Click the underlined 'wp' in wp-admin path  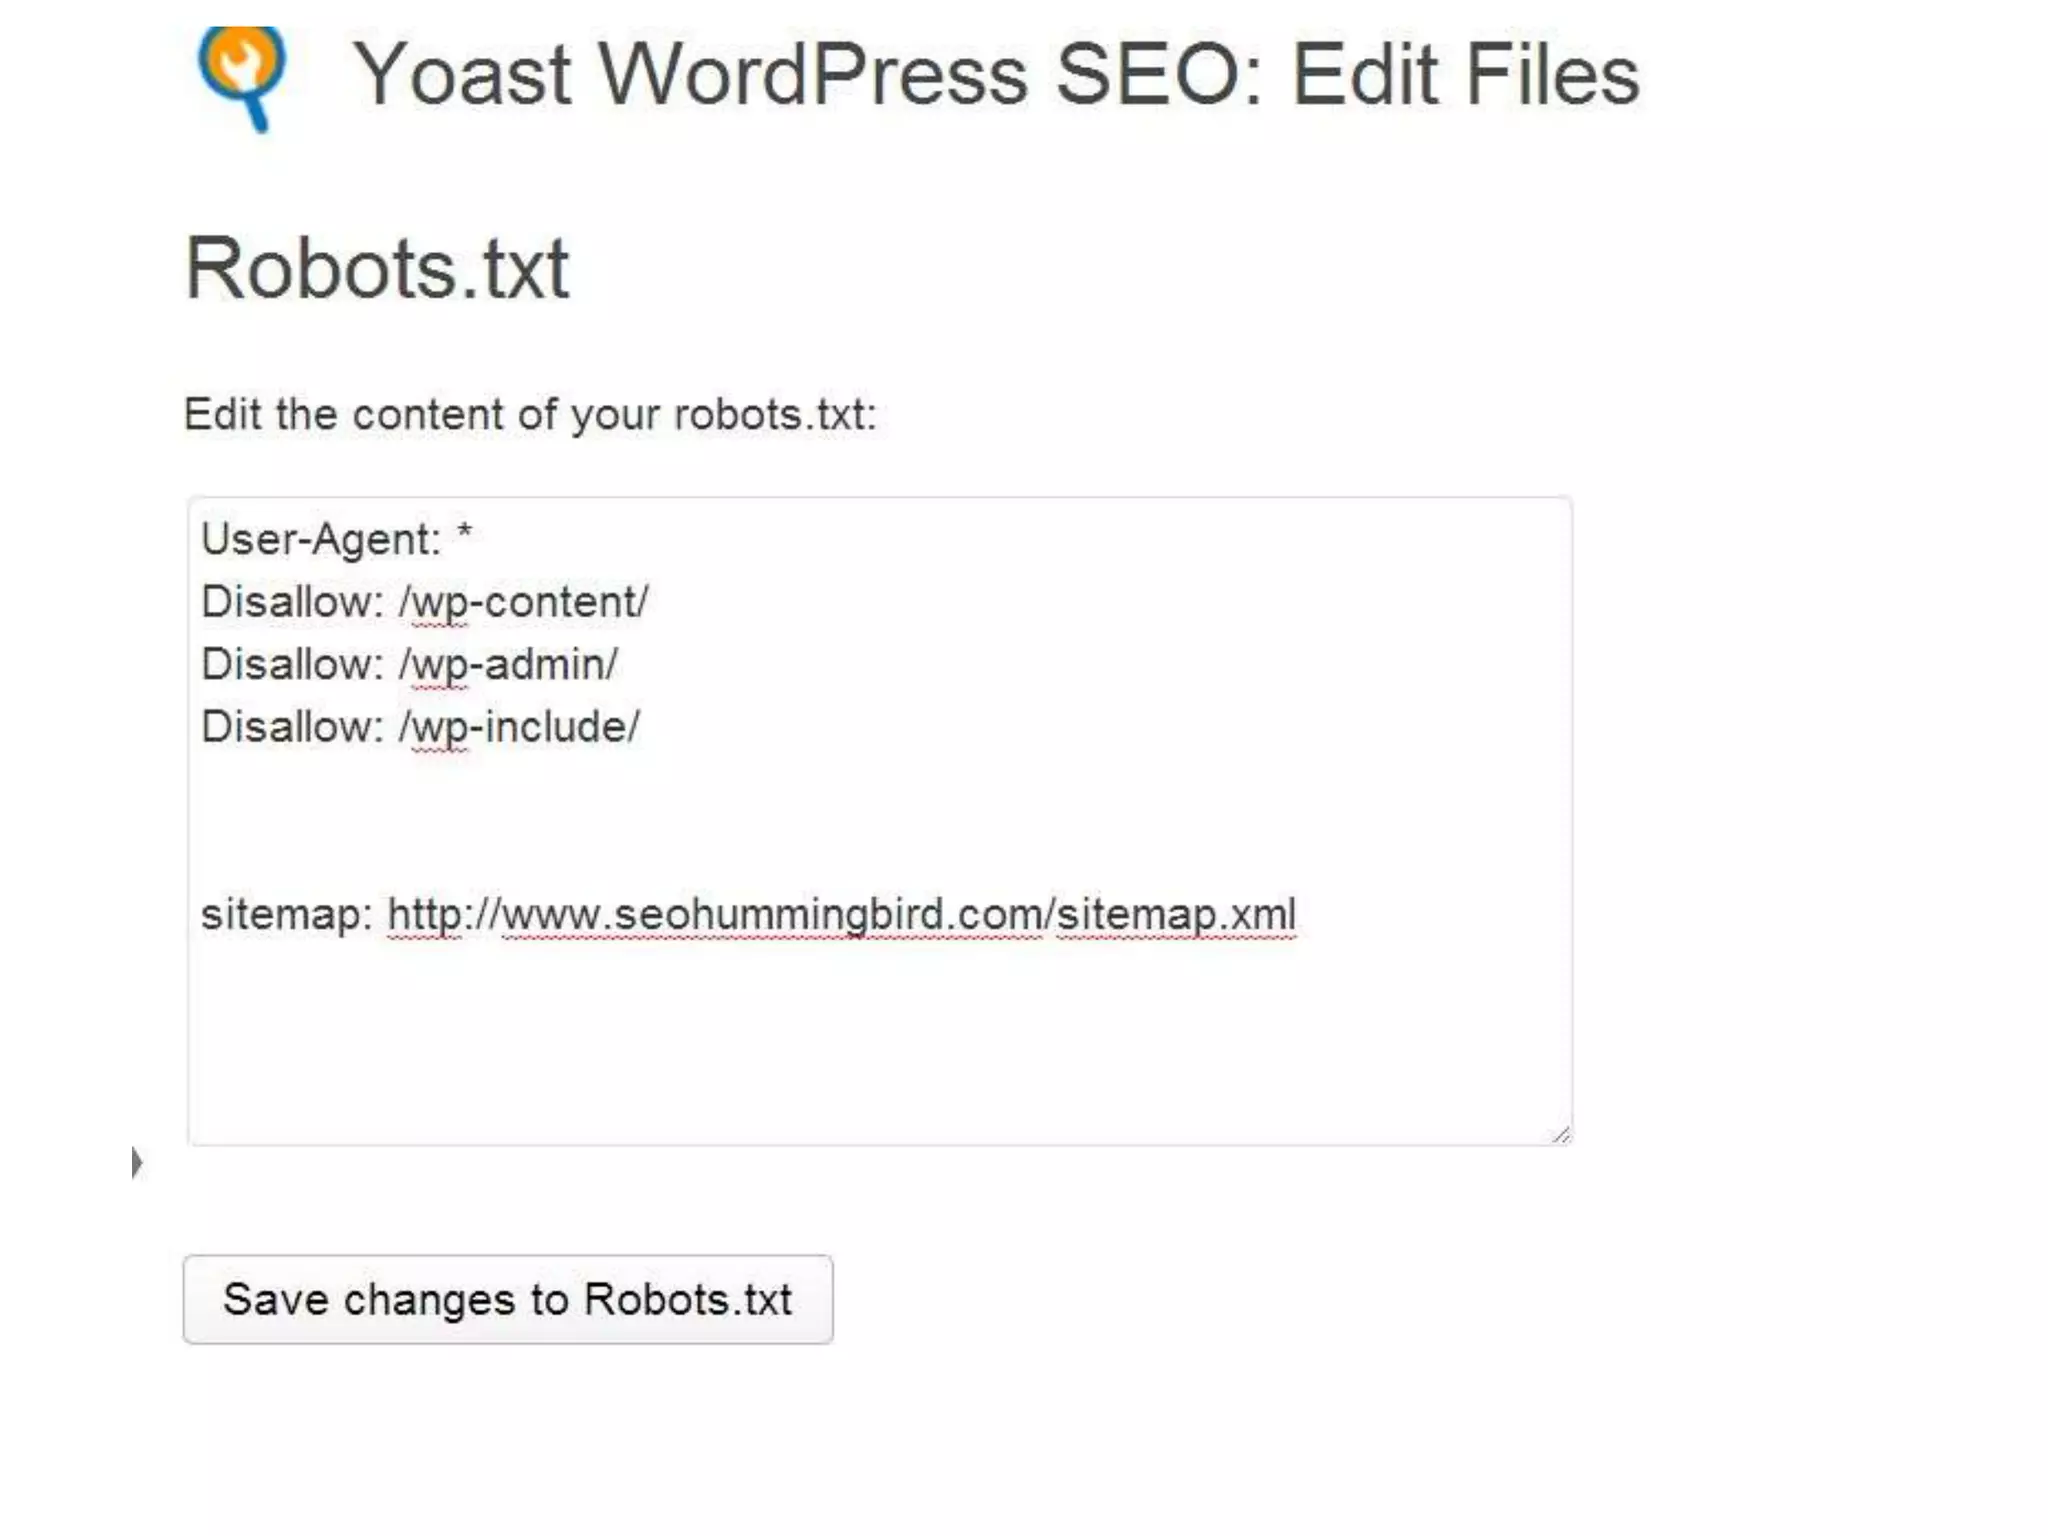tap(440, 667)
